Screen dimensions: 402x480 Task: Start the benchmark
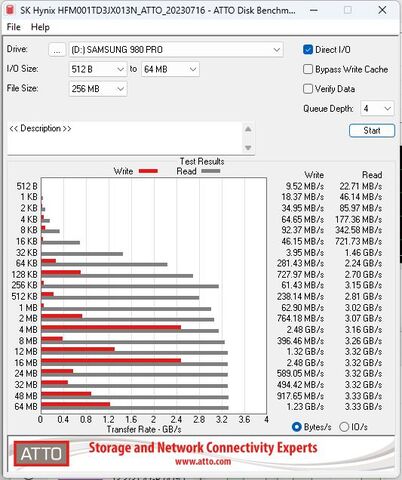point(372,131)
